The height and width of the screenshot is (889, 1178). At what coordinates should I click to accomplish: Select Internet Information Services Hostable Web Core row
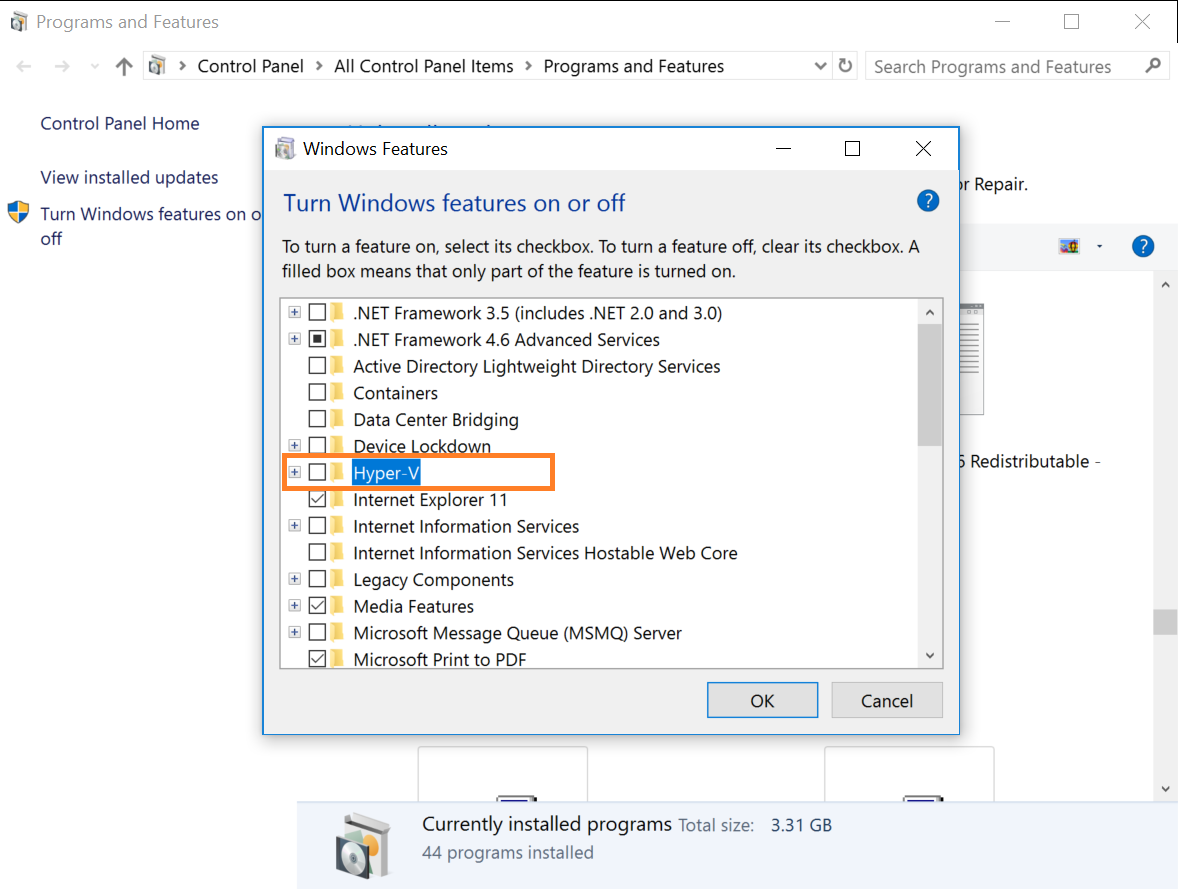545,553
